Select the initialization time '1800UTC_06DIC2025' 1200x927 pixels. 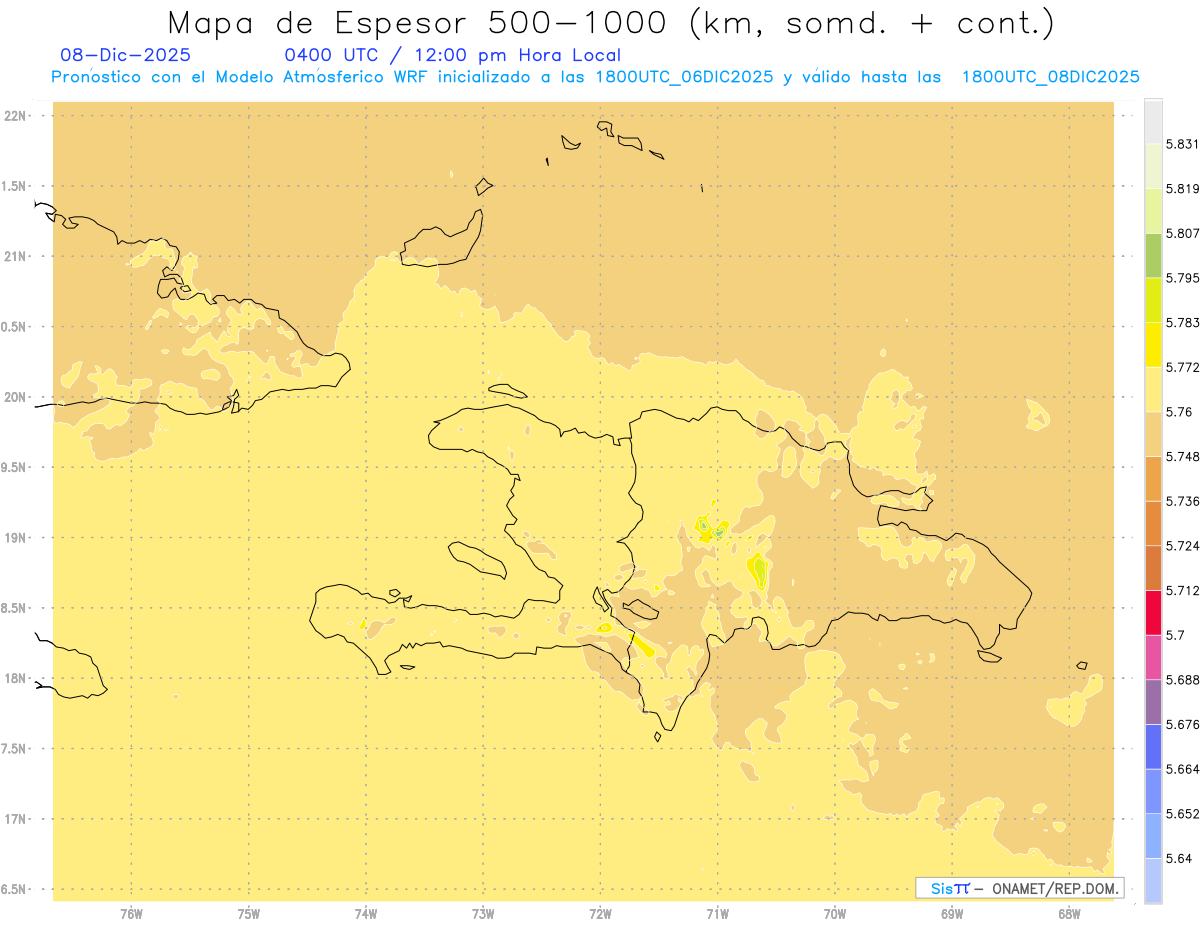[x=682, y=77]
